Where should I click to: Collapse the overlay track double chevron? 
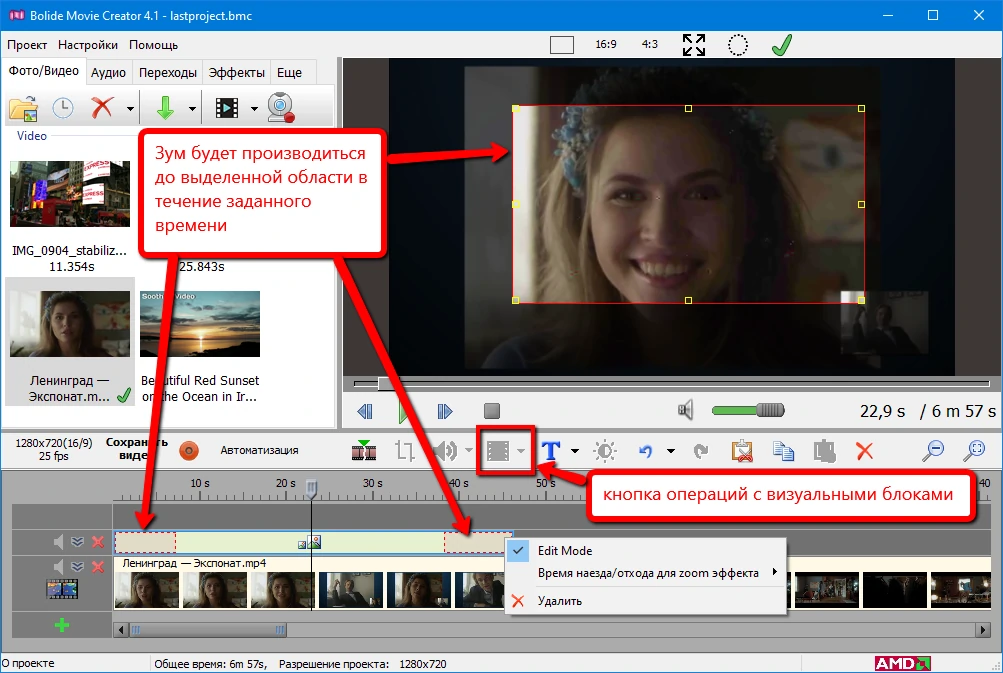77,542
